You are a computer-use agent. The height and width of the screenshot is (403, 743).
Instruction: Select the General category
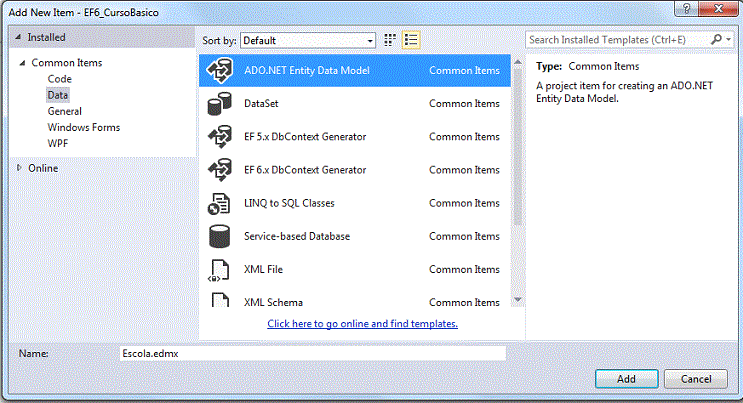coord(64,111)
